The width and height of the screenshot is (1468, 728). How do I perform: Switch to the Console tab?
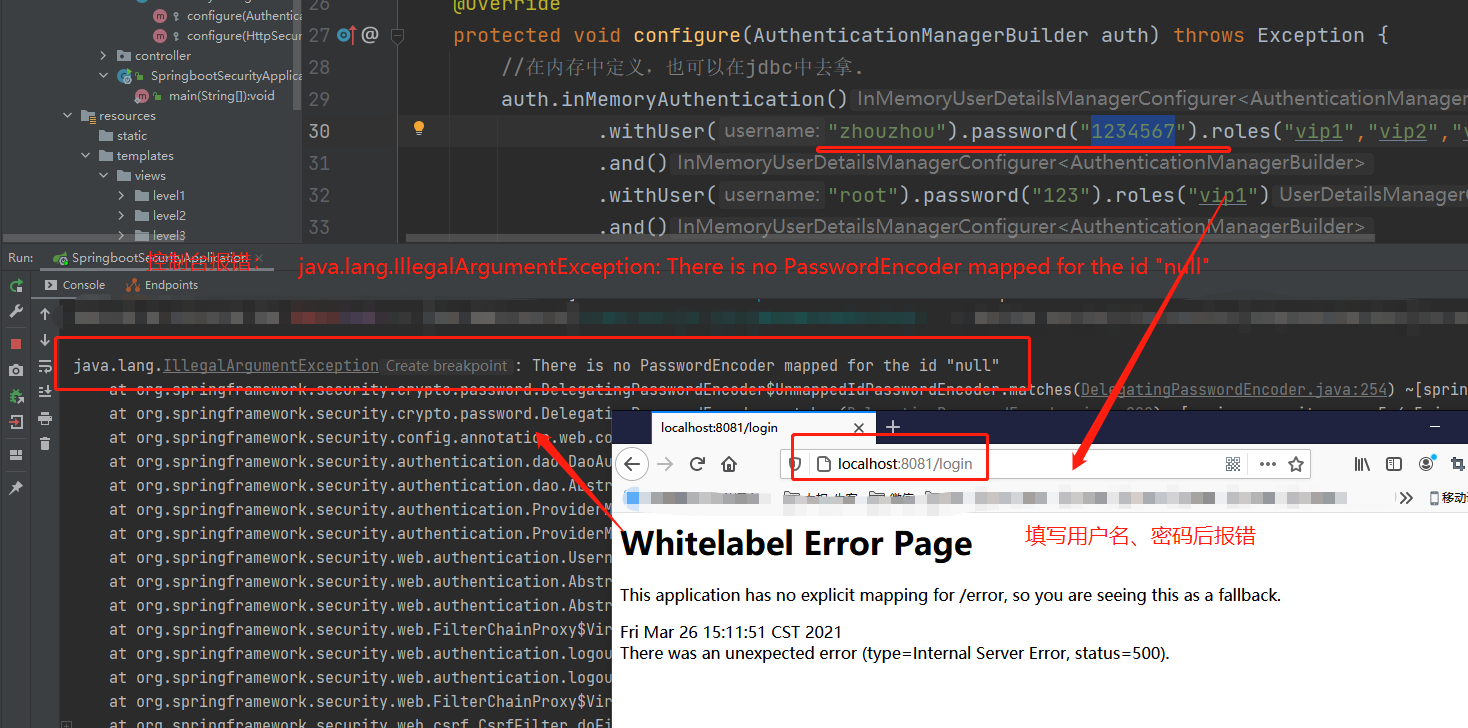[76, 285]
